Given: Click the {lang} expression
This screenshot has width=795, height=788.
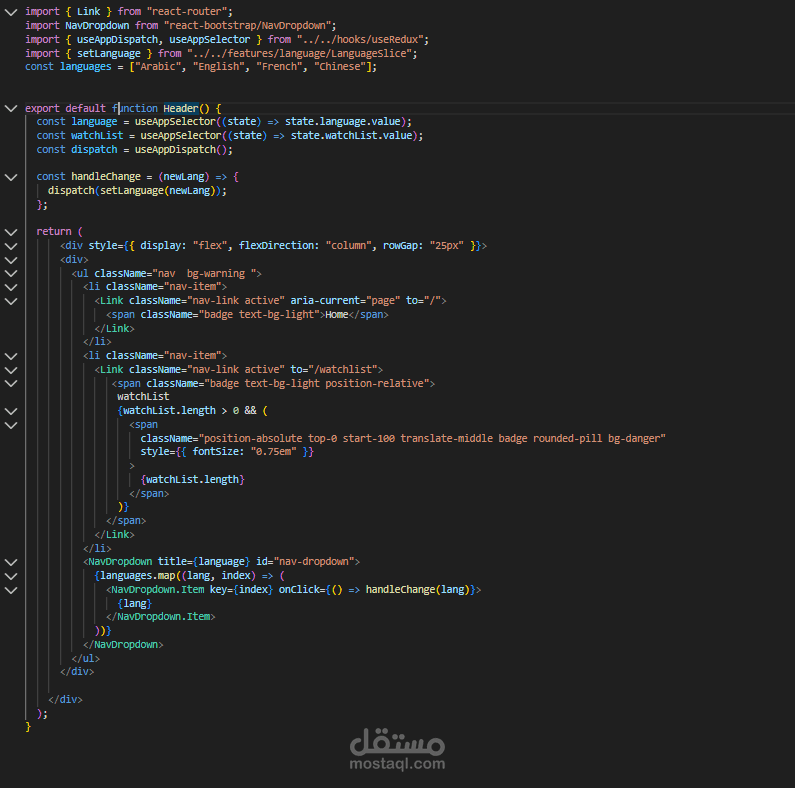Looking at the screenshot, I should click(x=134, y=603).
